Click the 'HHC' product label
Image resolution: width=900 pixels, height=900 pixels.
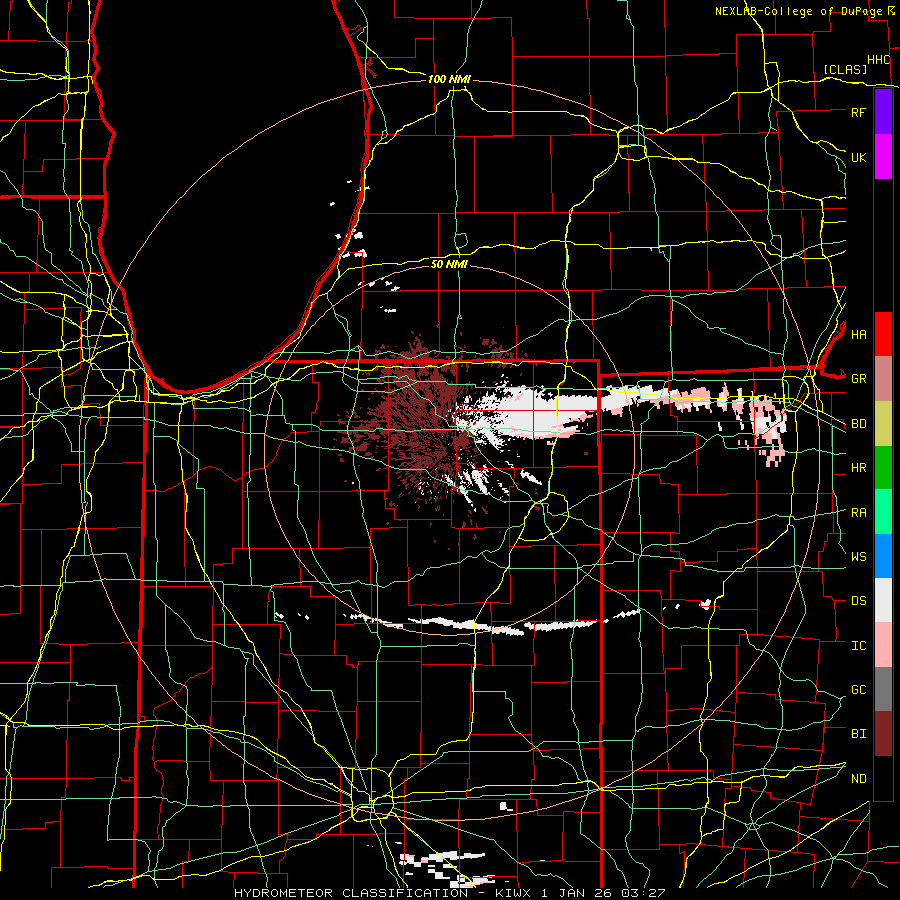pos(878,60)
